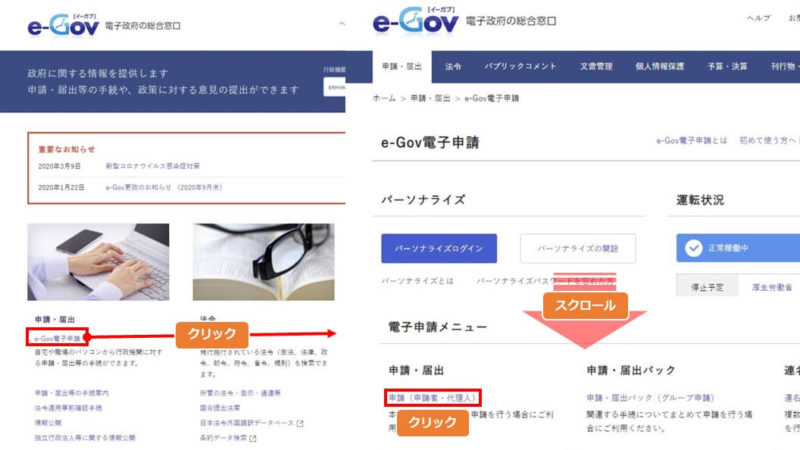
Task: Switch to the 停止予定 tab
Action: [707, 287]
